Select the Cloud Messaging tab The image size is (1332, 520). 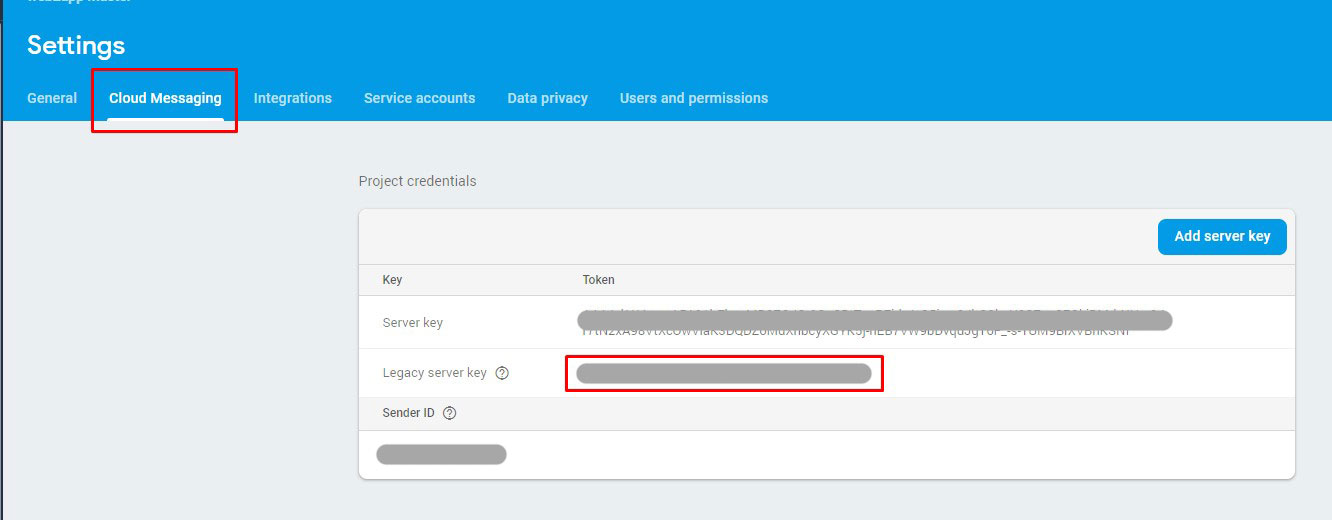[165, 98]
